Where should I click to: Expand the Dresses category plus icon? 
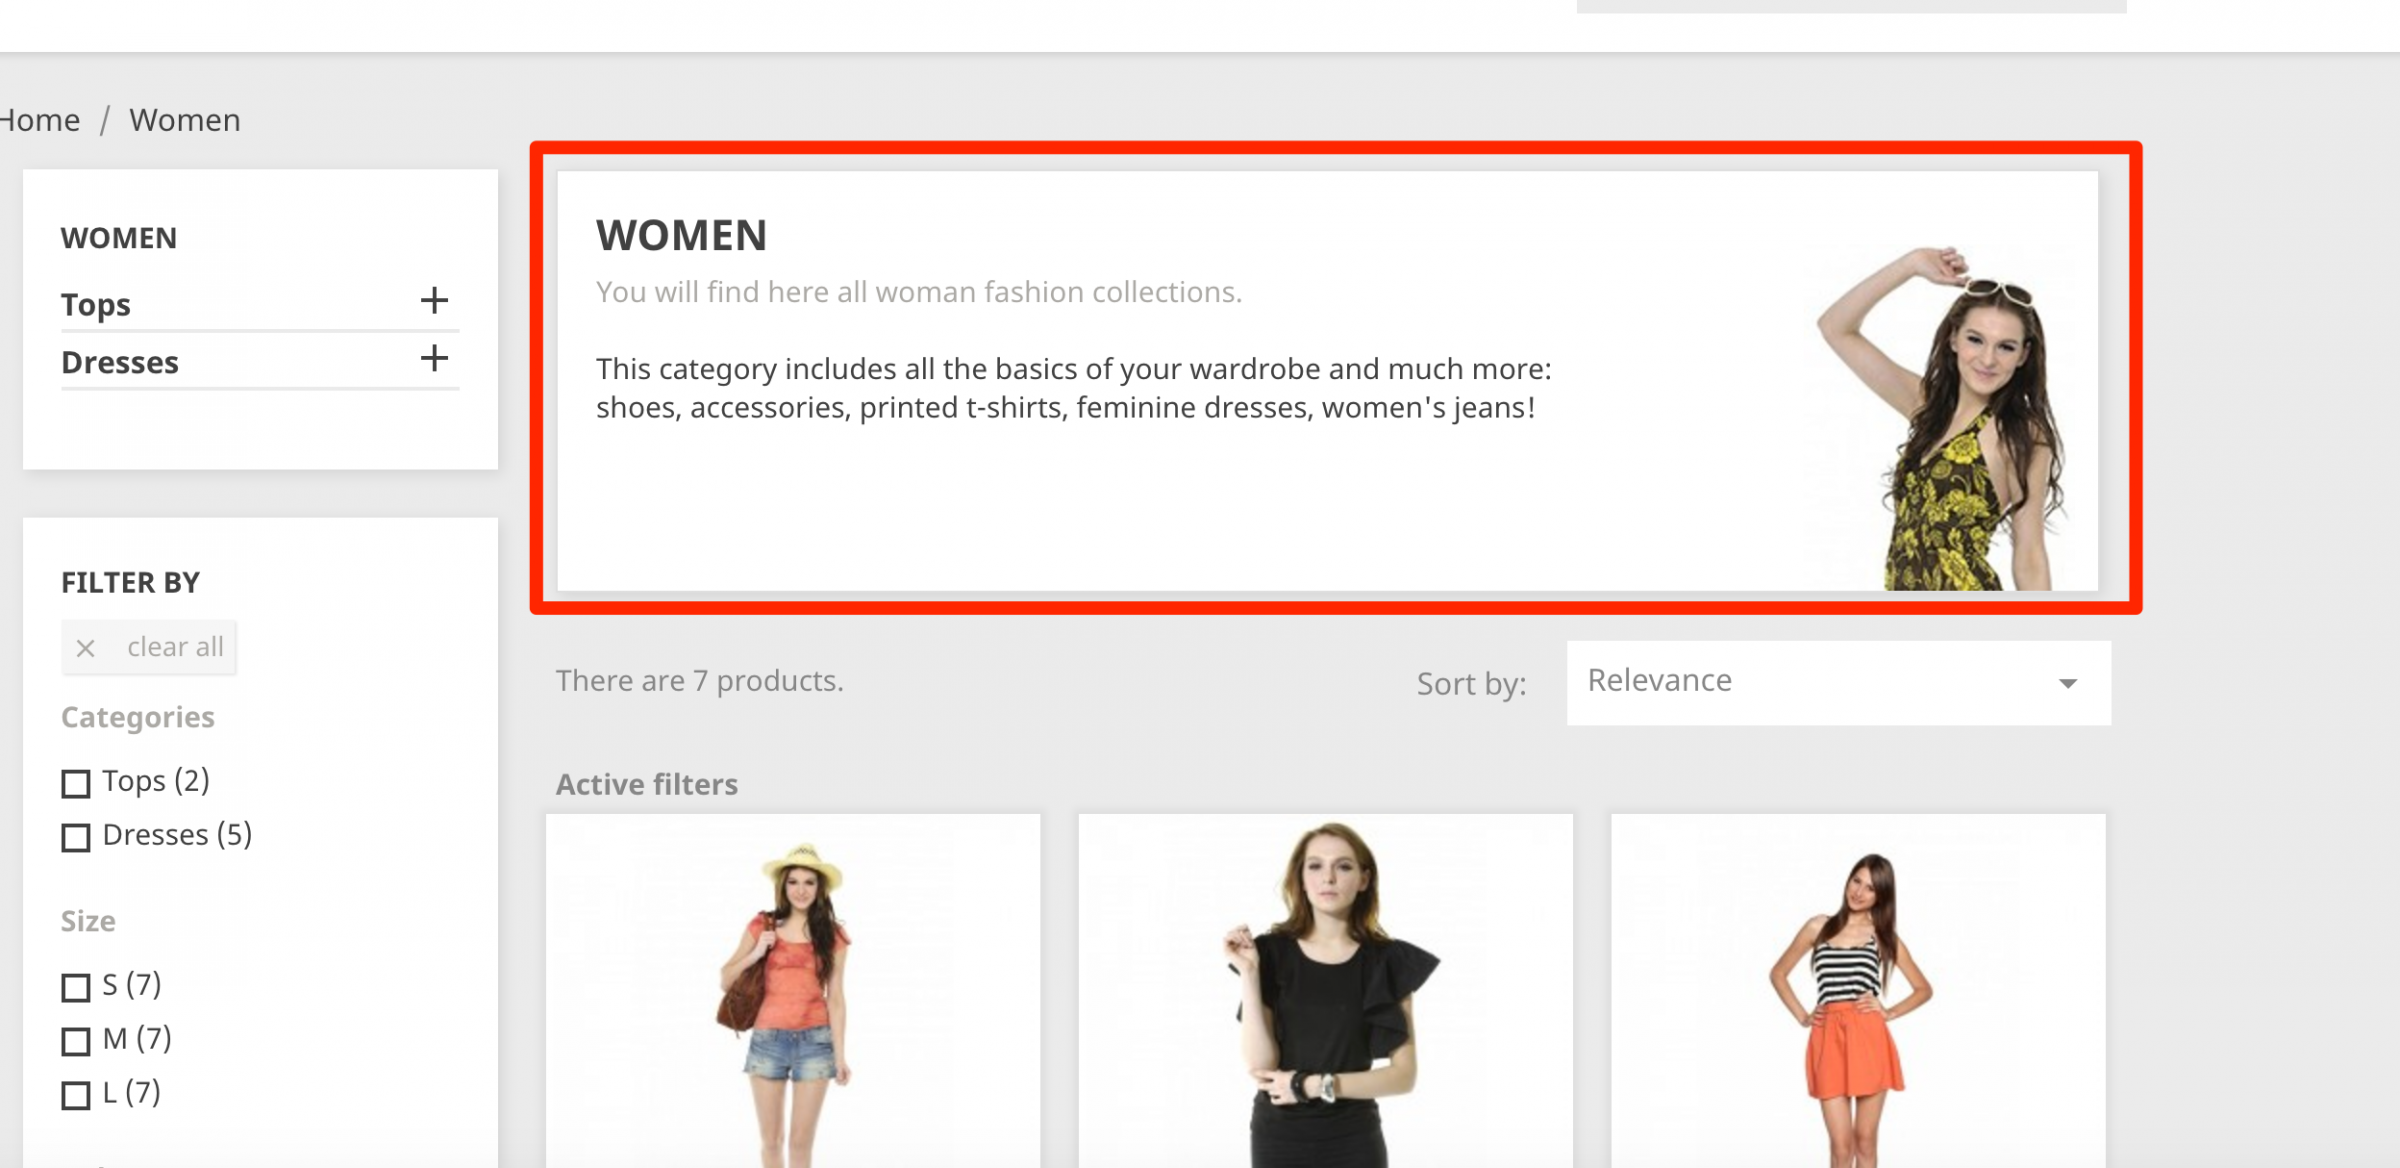click(x=434, y=358)
